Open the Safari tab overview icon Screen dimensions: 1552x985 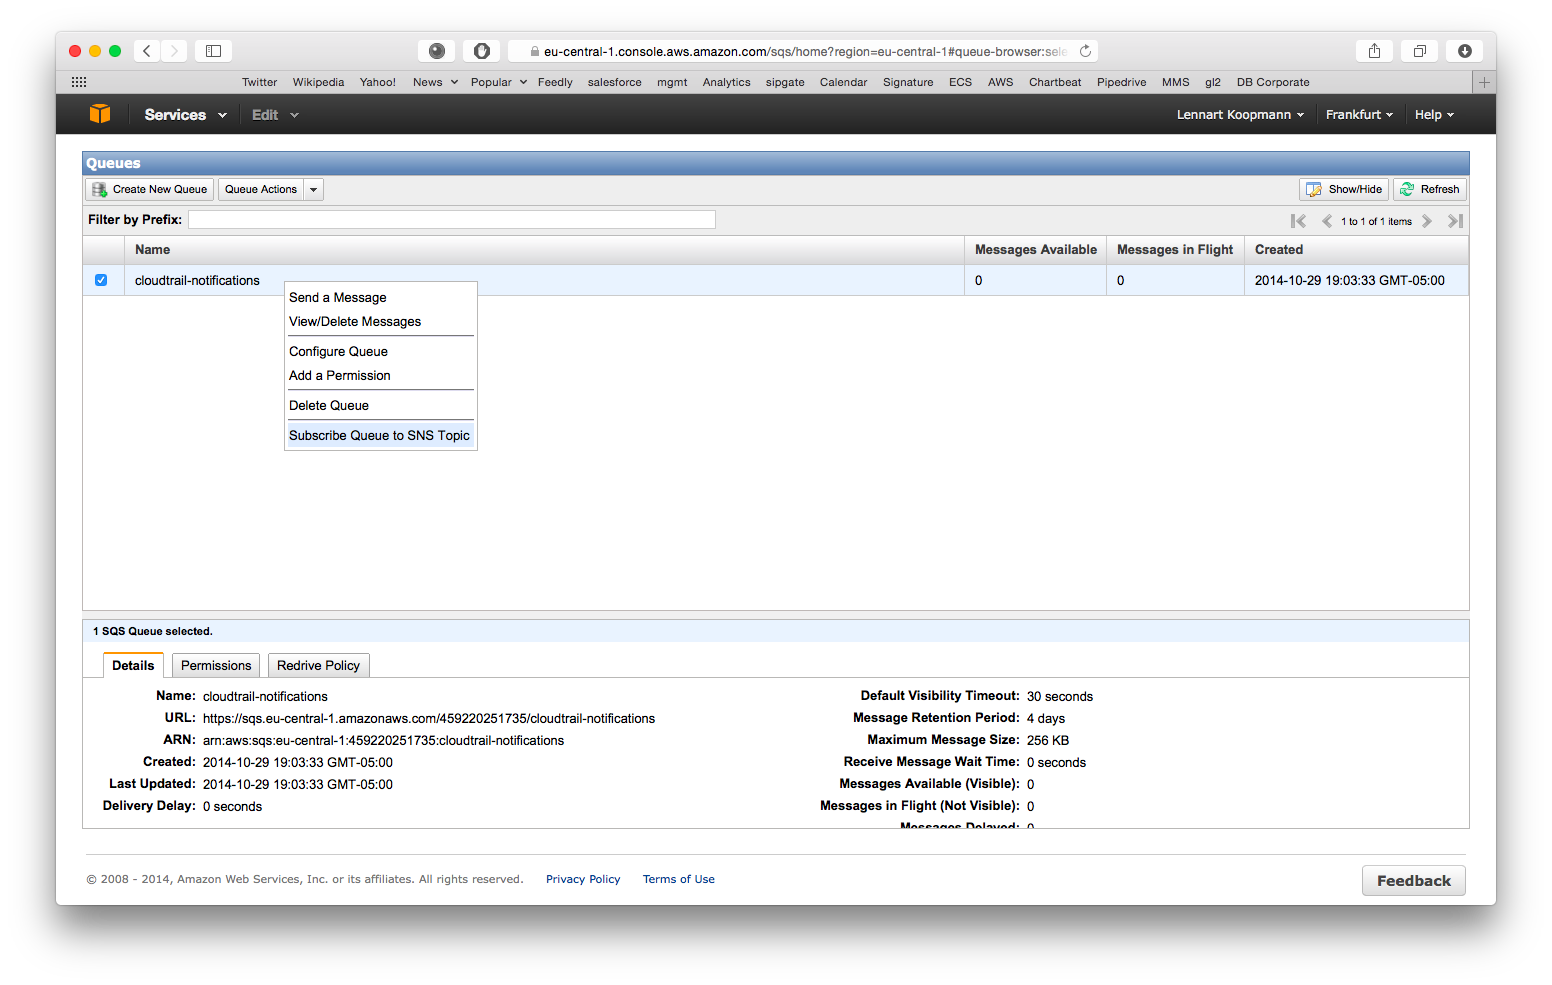point(1419,51)
